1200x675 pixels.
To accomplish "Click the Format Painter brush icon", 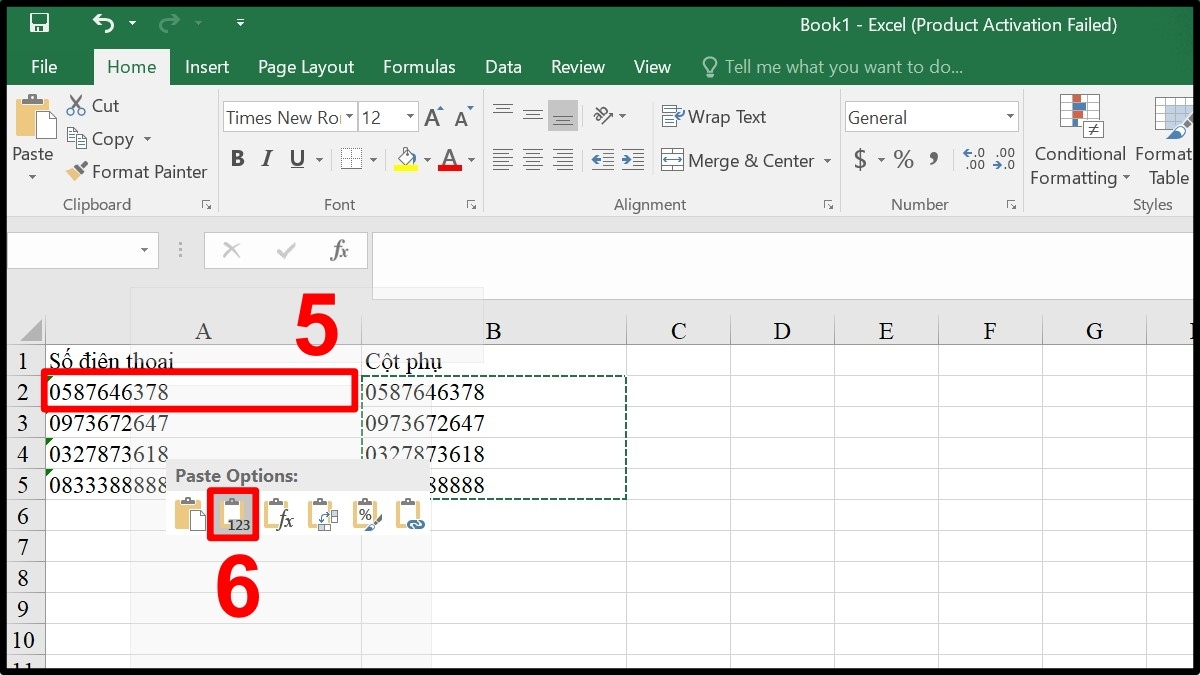I will (77, 172).
